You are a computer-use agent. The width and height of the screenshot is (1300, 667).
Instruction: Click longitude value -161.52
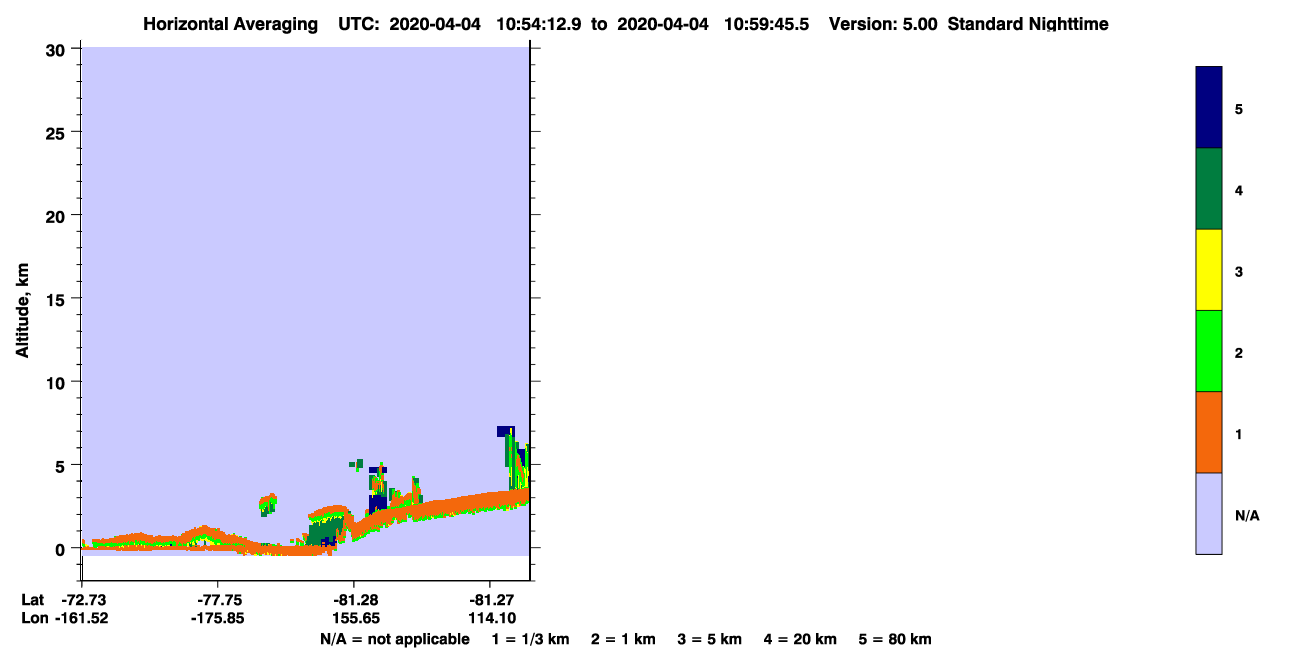[x=84, y=618]
